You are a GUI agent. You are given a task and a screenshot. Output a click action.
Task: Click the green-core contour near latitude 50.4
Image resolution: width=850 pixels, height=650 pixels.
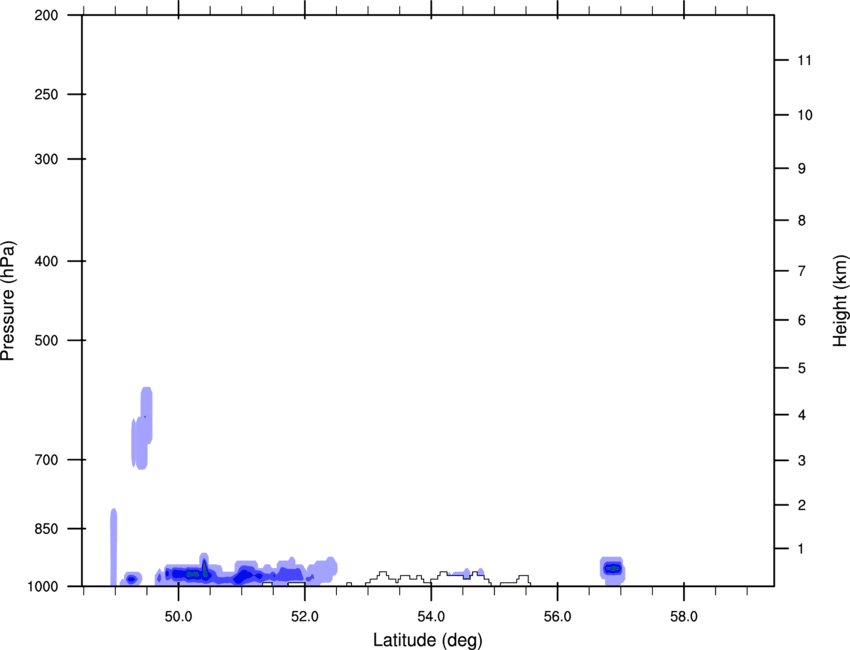click(204, 569)
